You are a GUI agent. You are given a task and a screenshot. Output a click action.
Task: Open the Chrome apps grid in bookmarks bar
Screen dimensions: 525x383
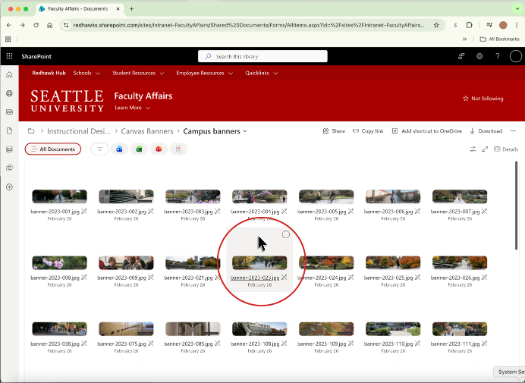(8, 39)
